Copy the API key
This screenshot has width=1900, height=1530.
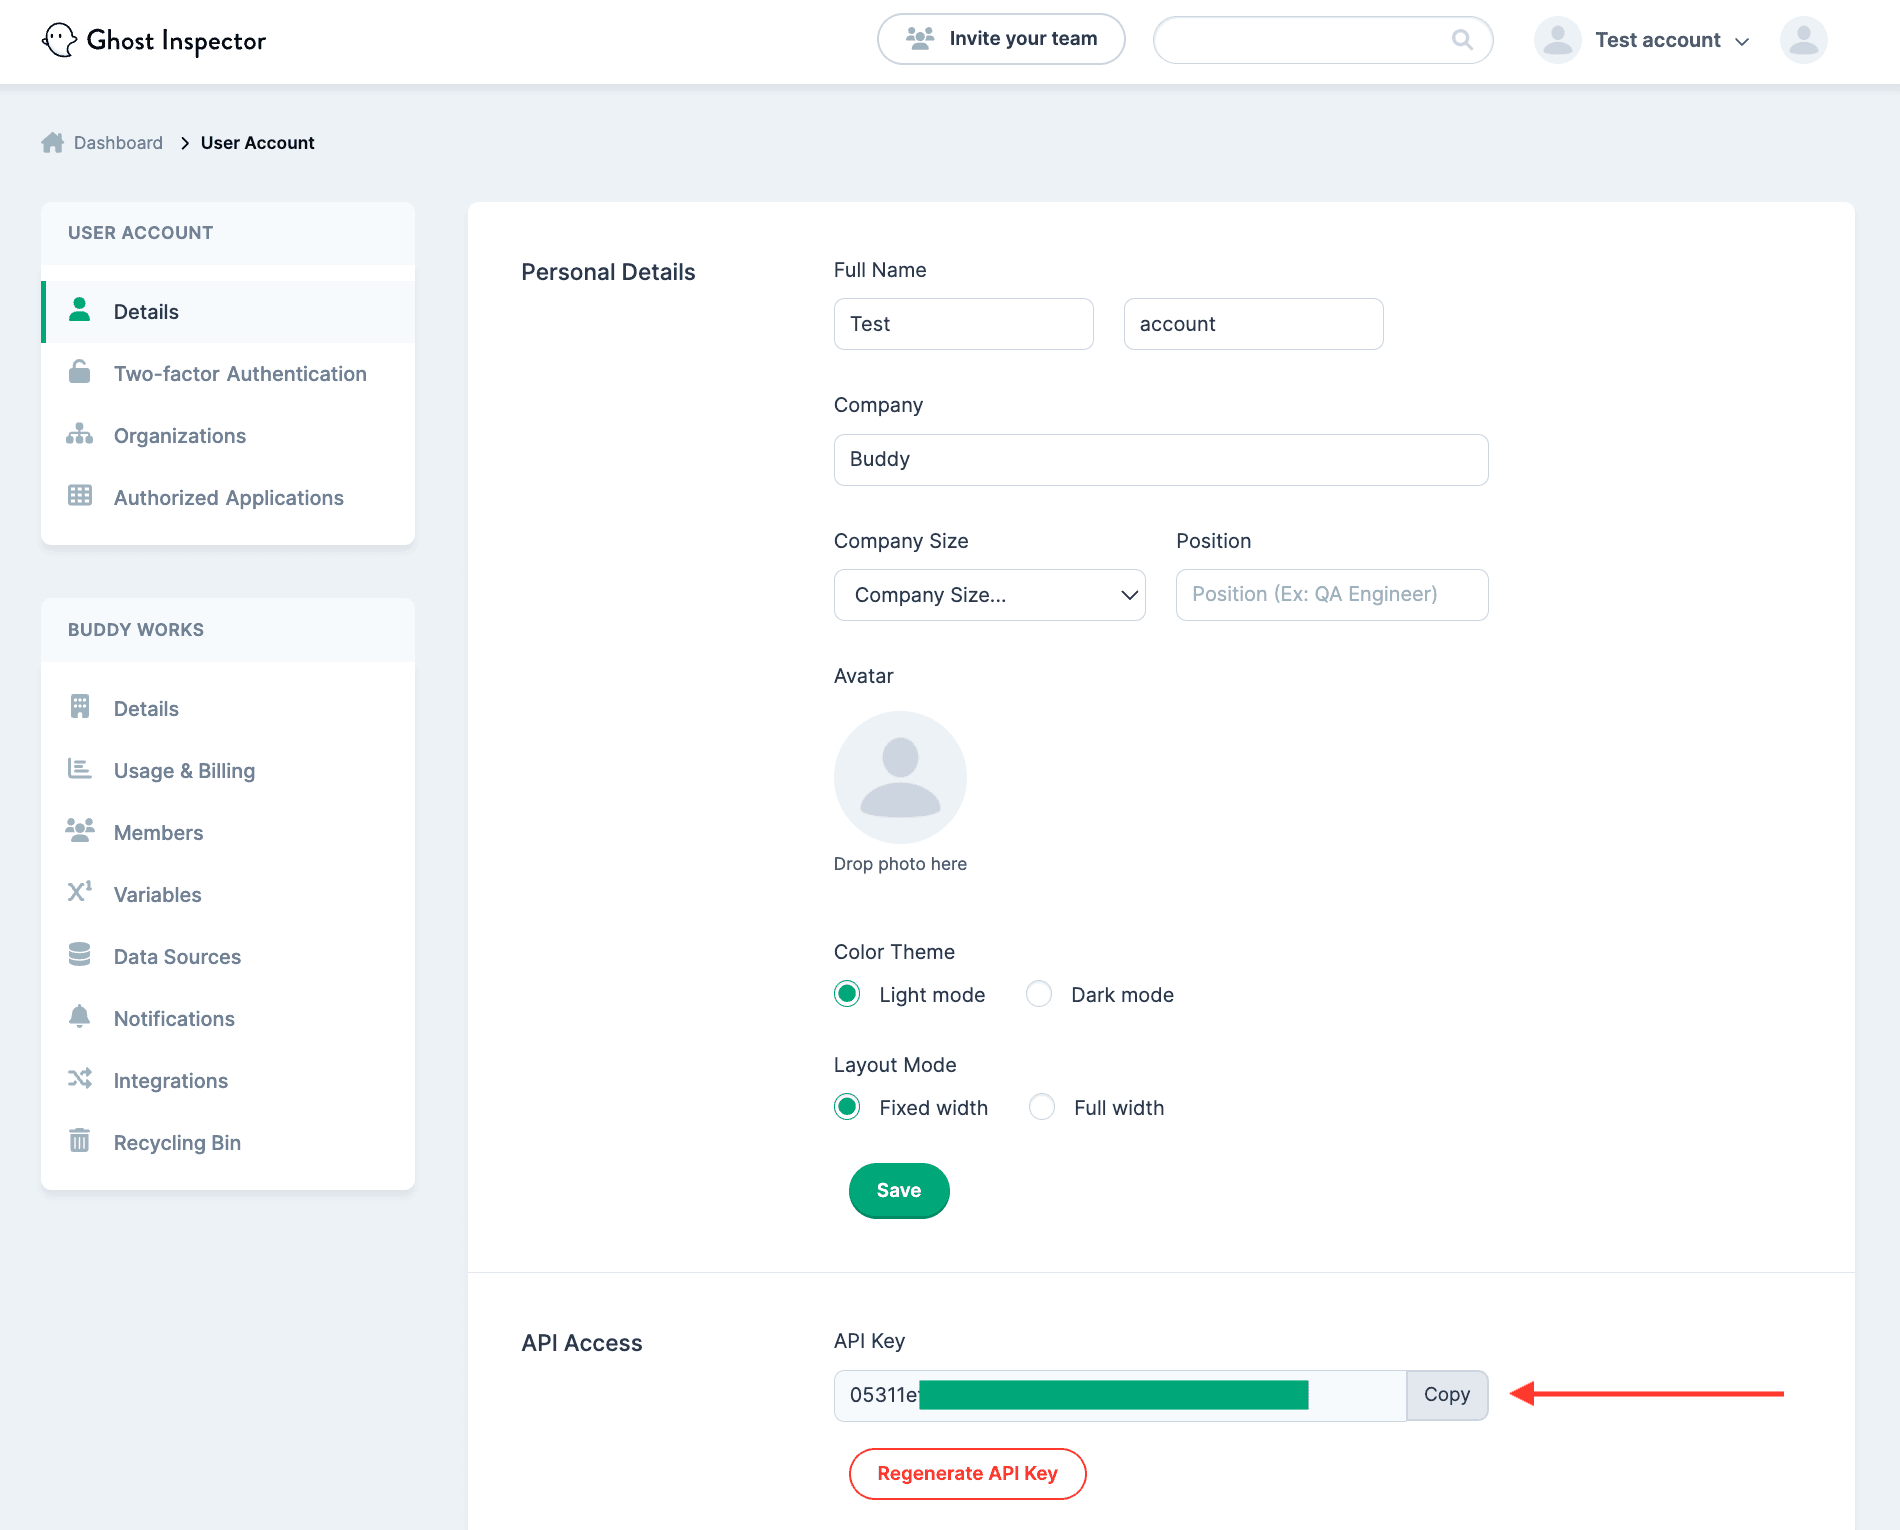pos(1447,1395)
